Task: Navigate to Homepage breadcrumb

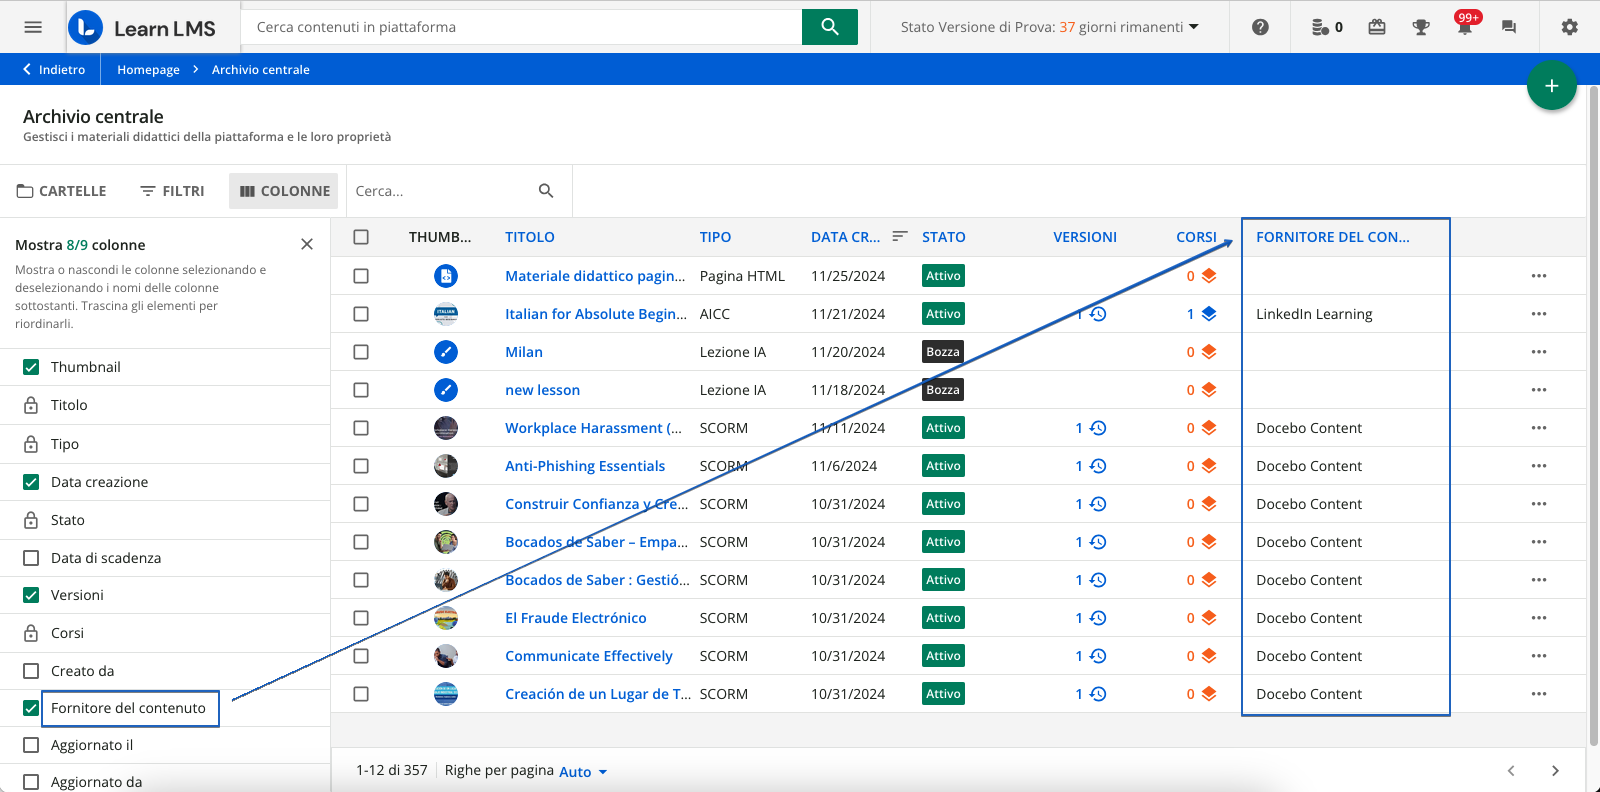Action: (148, 69)
